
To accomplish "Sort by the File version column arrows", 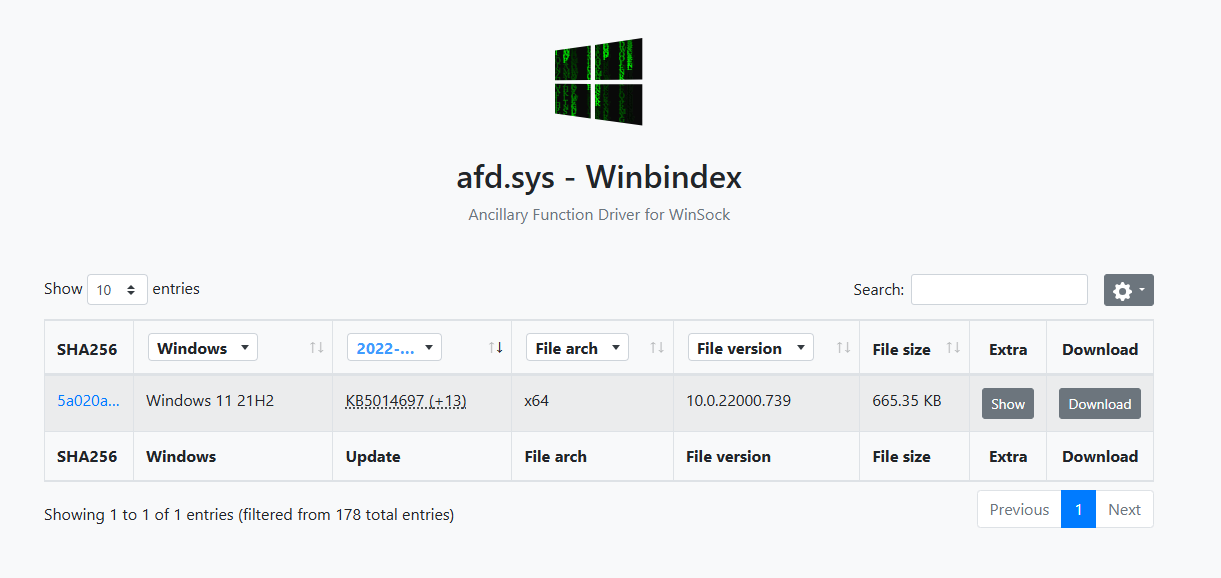I will click(x=844, y=348).
